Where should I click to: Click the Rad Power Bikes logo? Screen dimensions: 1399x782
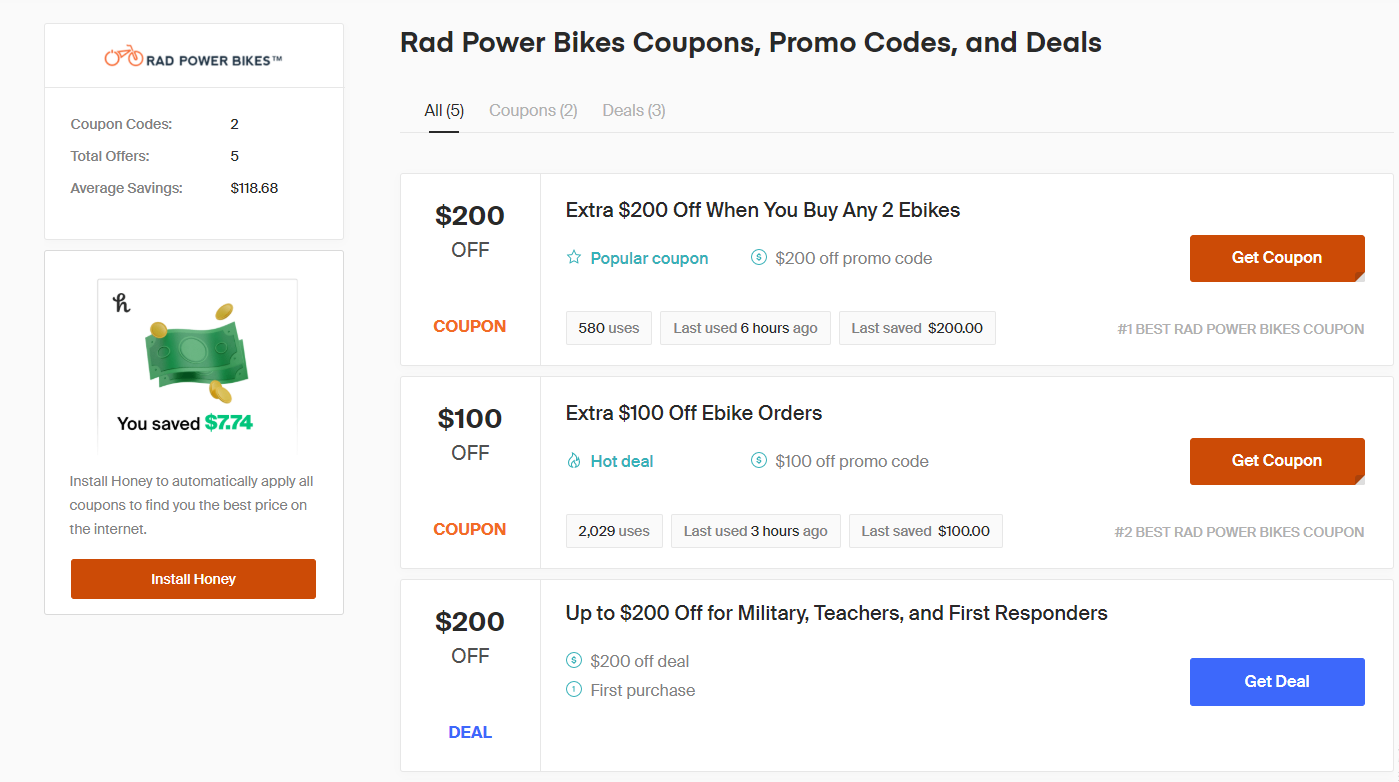click(x=193, y=57)
